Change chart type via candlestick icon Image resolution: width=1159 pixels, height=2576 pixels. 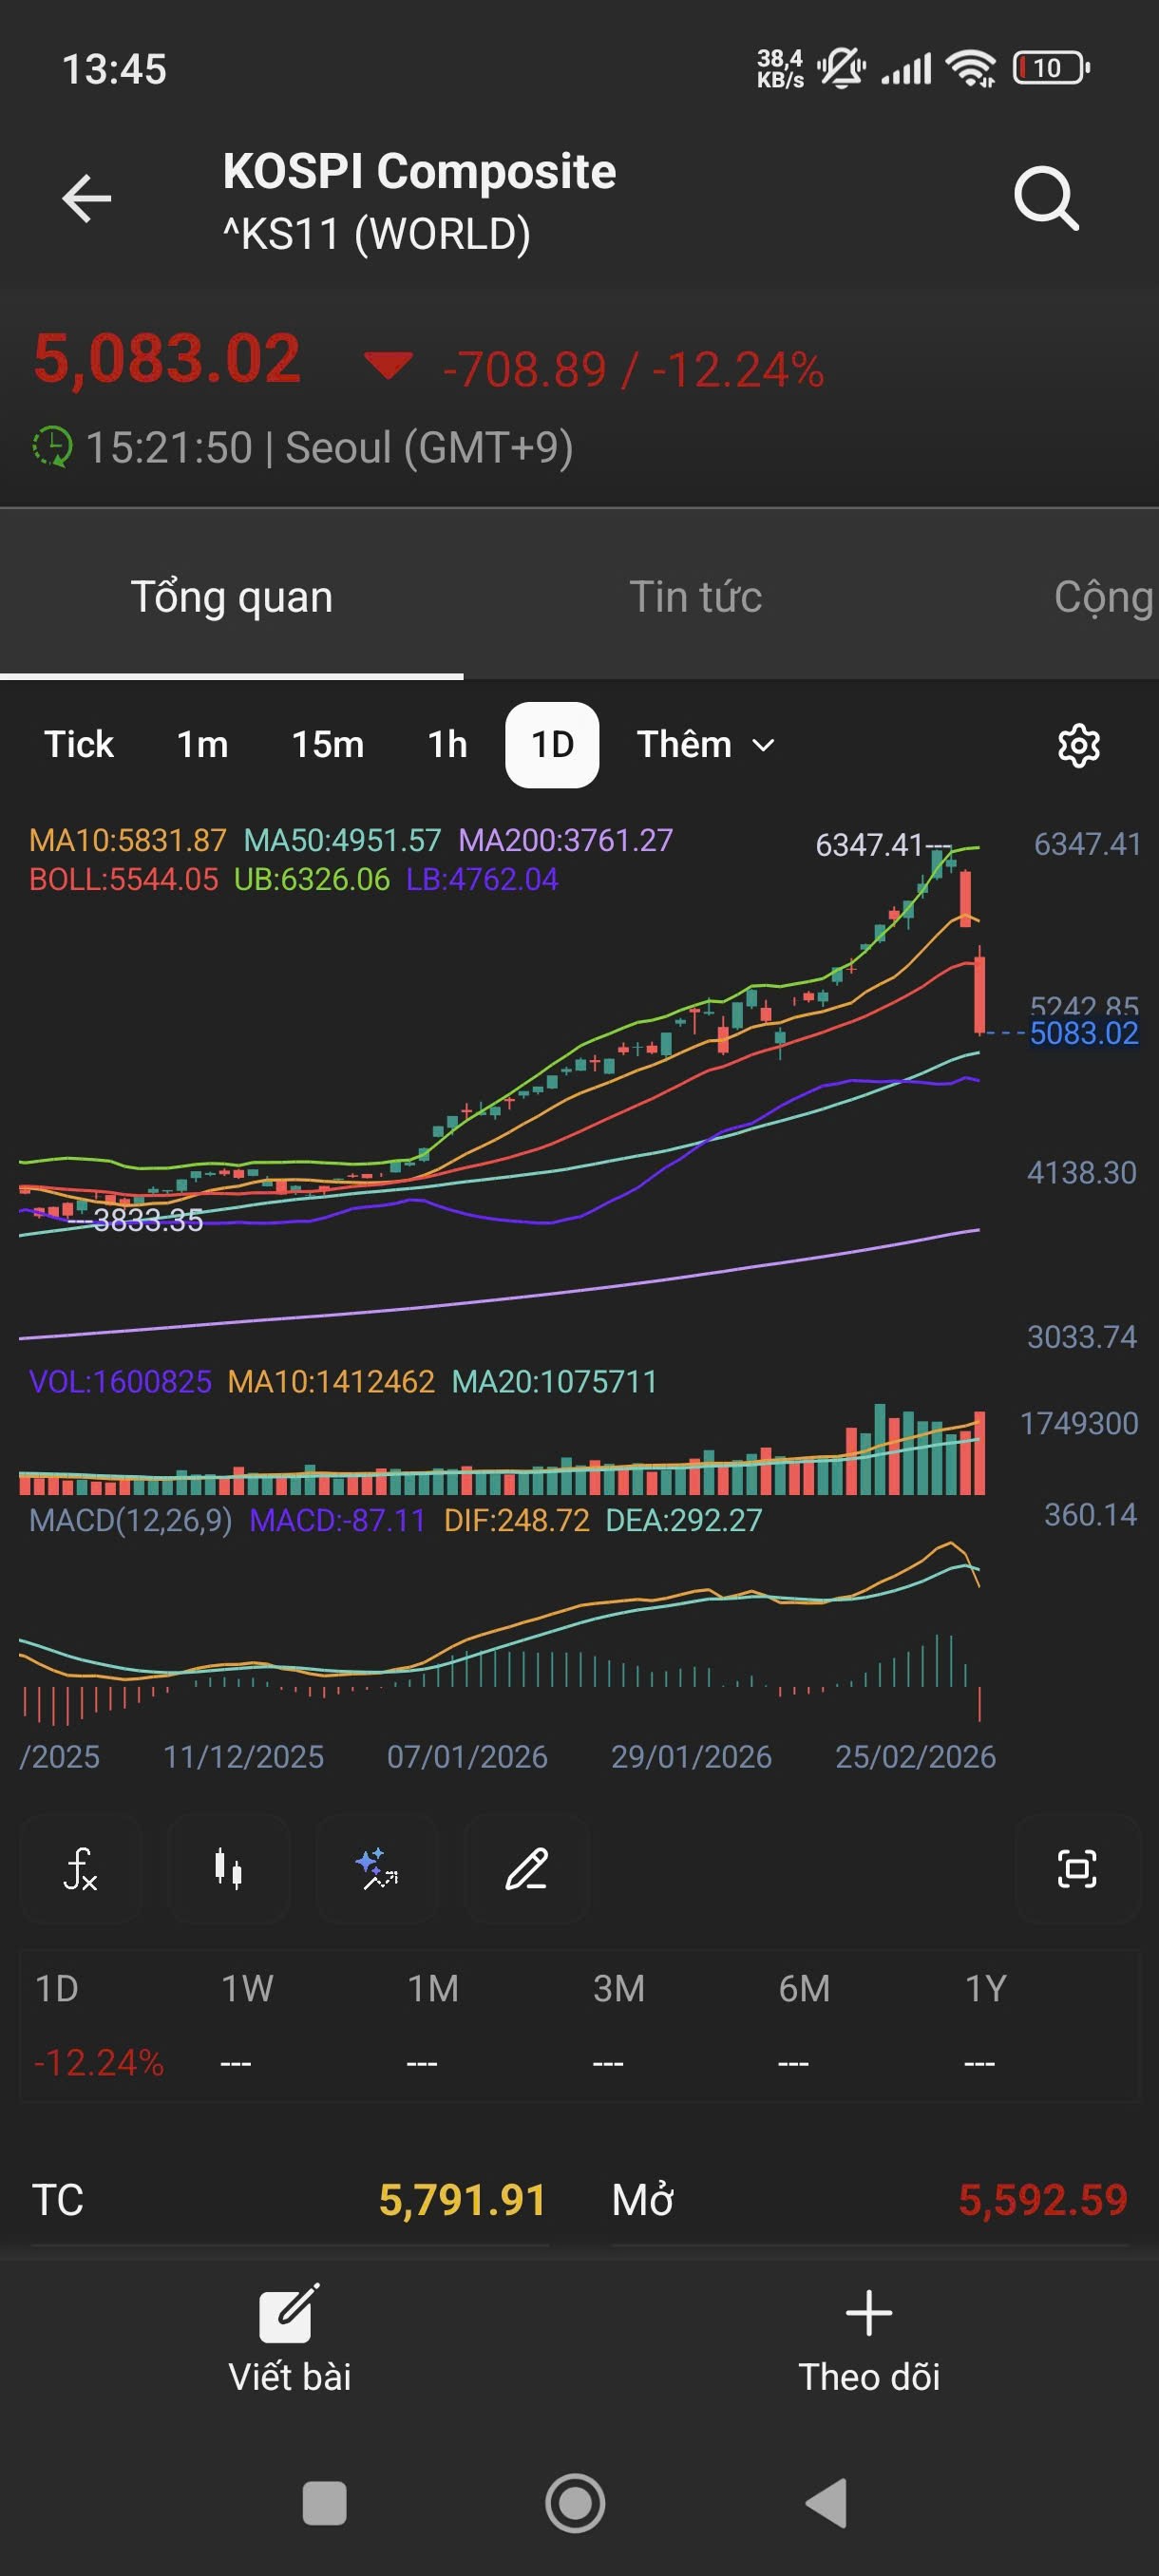tap(228, 1868)
